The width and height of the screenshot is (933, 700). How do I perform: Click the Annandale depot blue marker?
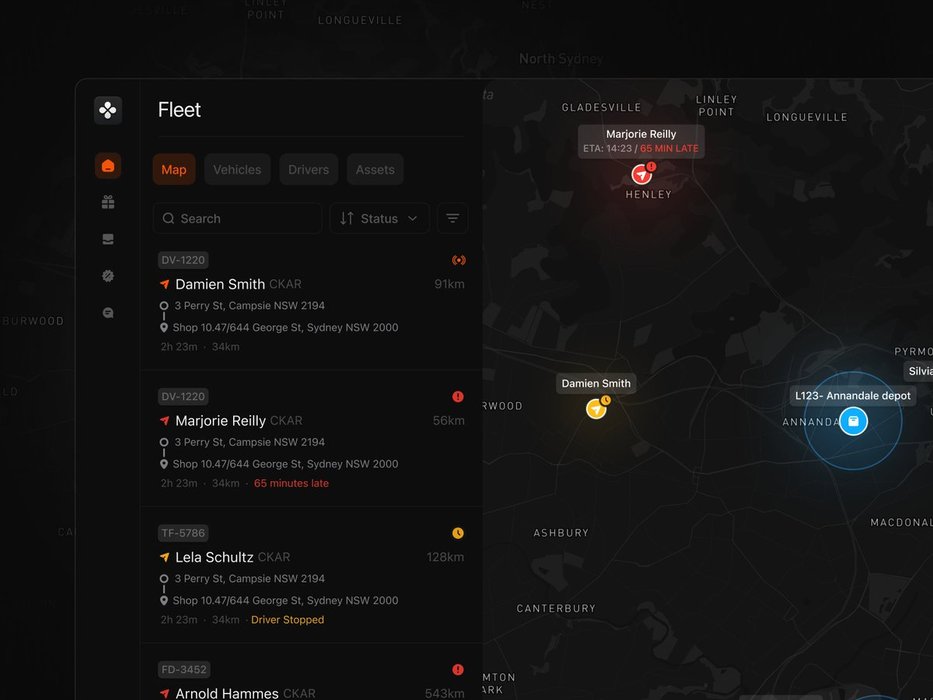pos(853,421)
